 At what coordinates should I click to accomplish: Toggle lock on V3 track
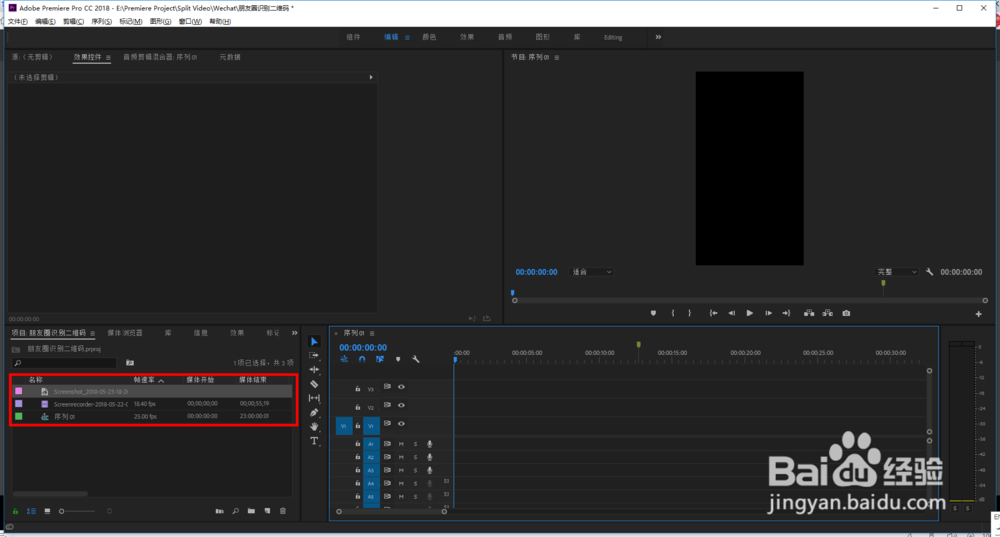(357, 388)
